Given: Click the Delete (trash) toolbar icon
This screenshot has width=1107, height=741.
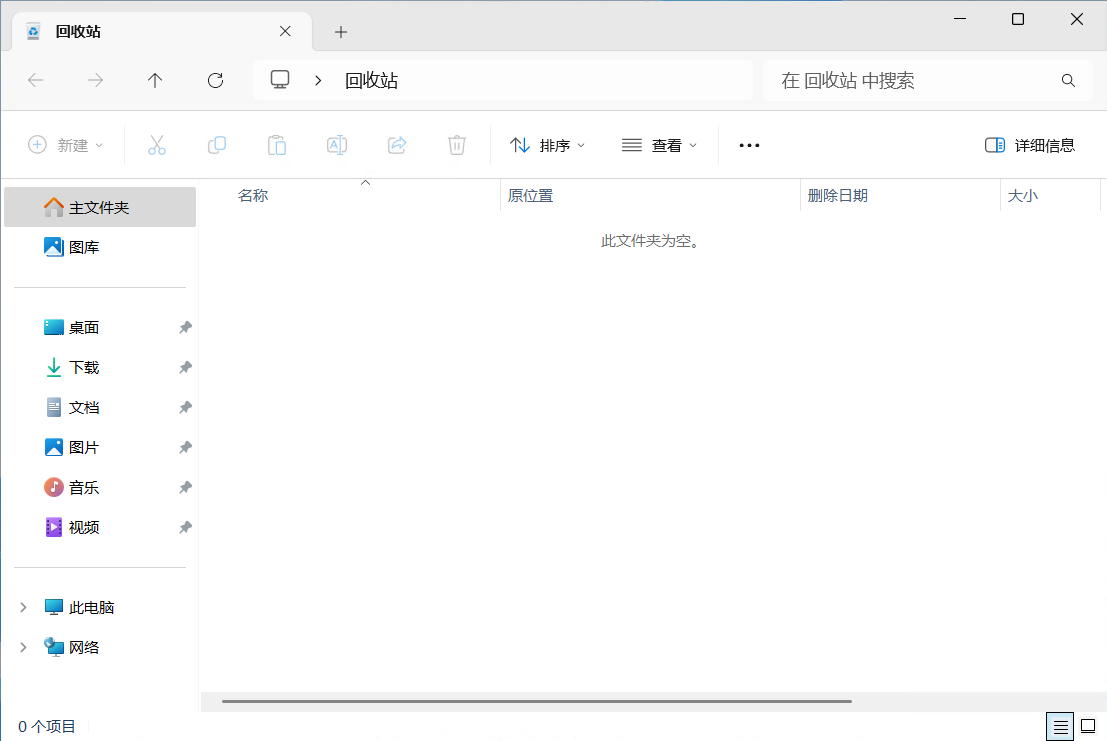Looking at the screenshot, I should [457, 145].
